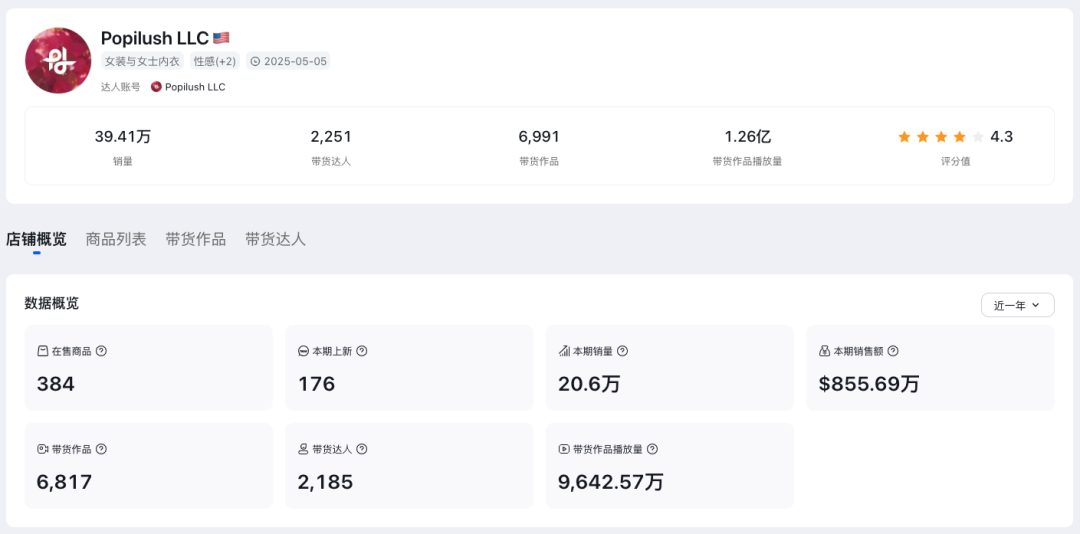This screenshot has height=534, width=1080.
Task: Click the 2025-05-05 date tag
Action: point(289,61)
